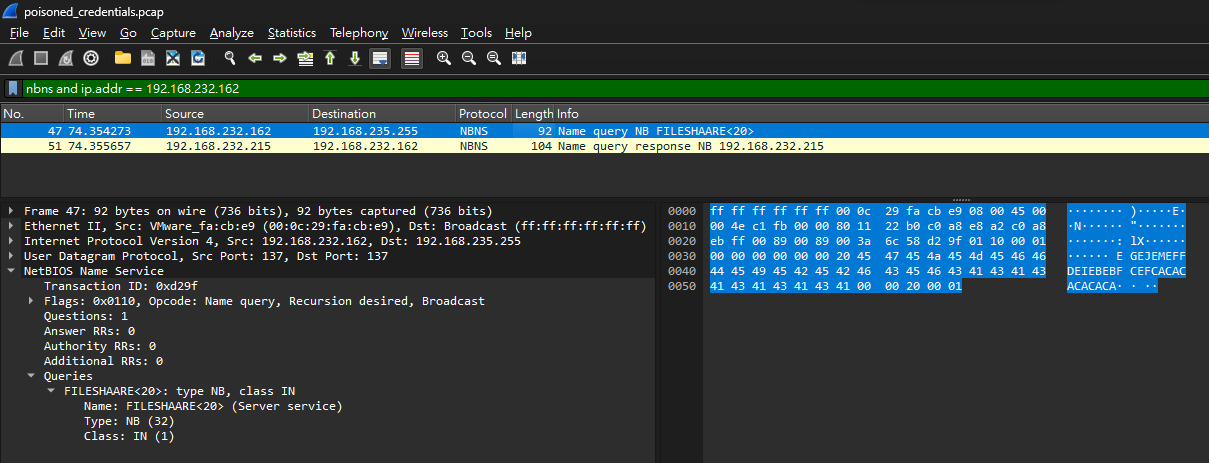Click hex offset 0030 row
1209x463 pixels.
click(x=681, y=256)
